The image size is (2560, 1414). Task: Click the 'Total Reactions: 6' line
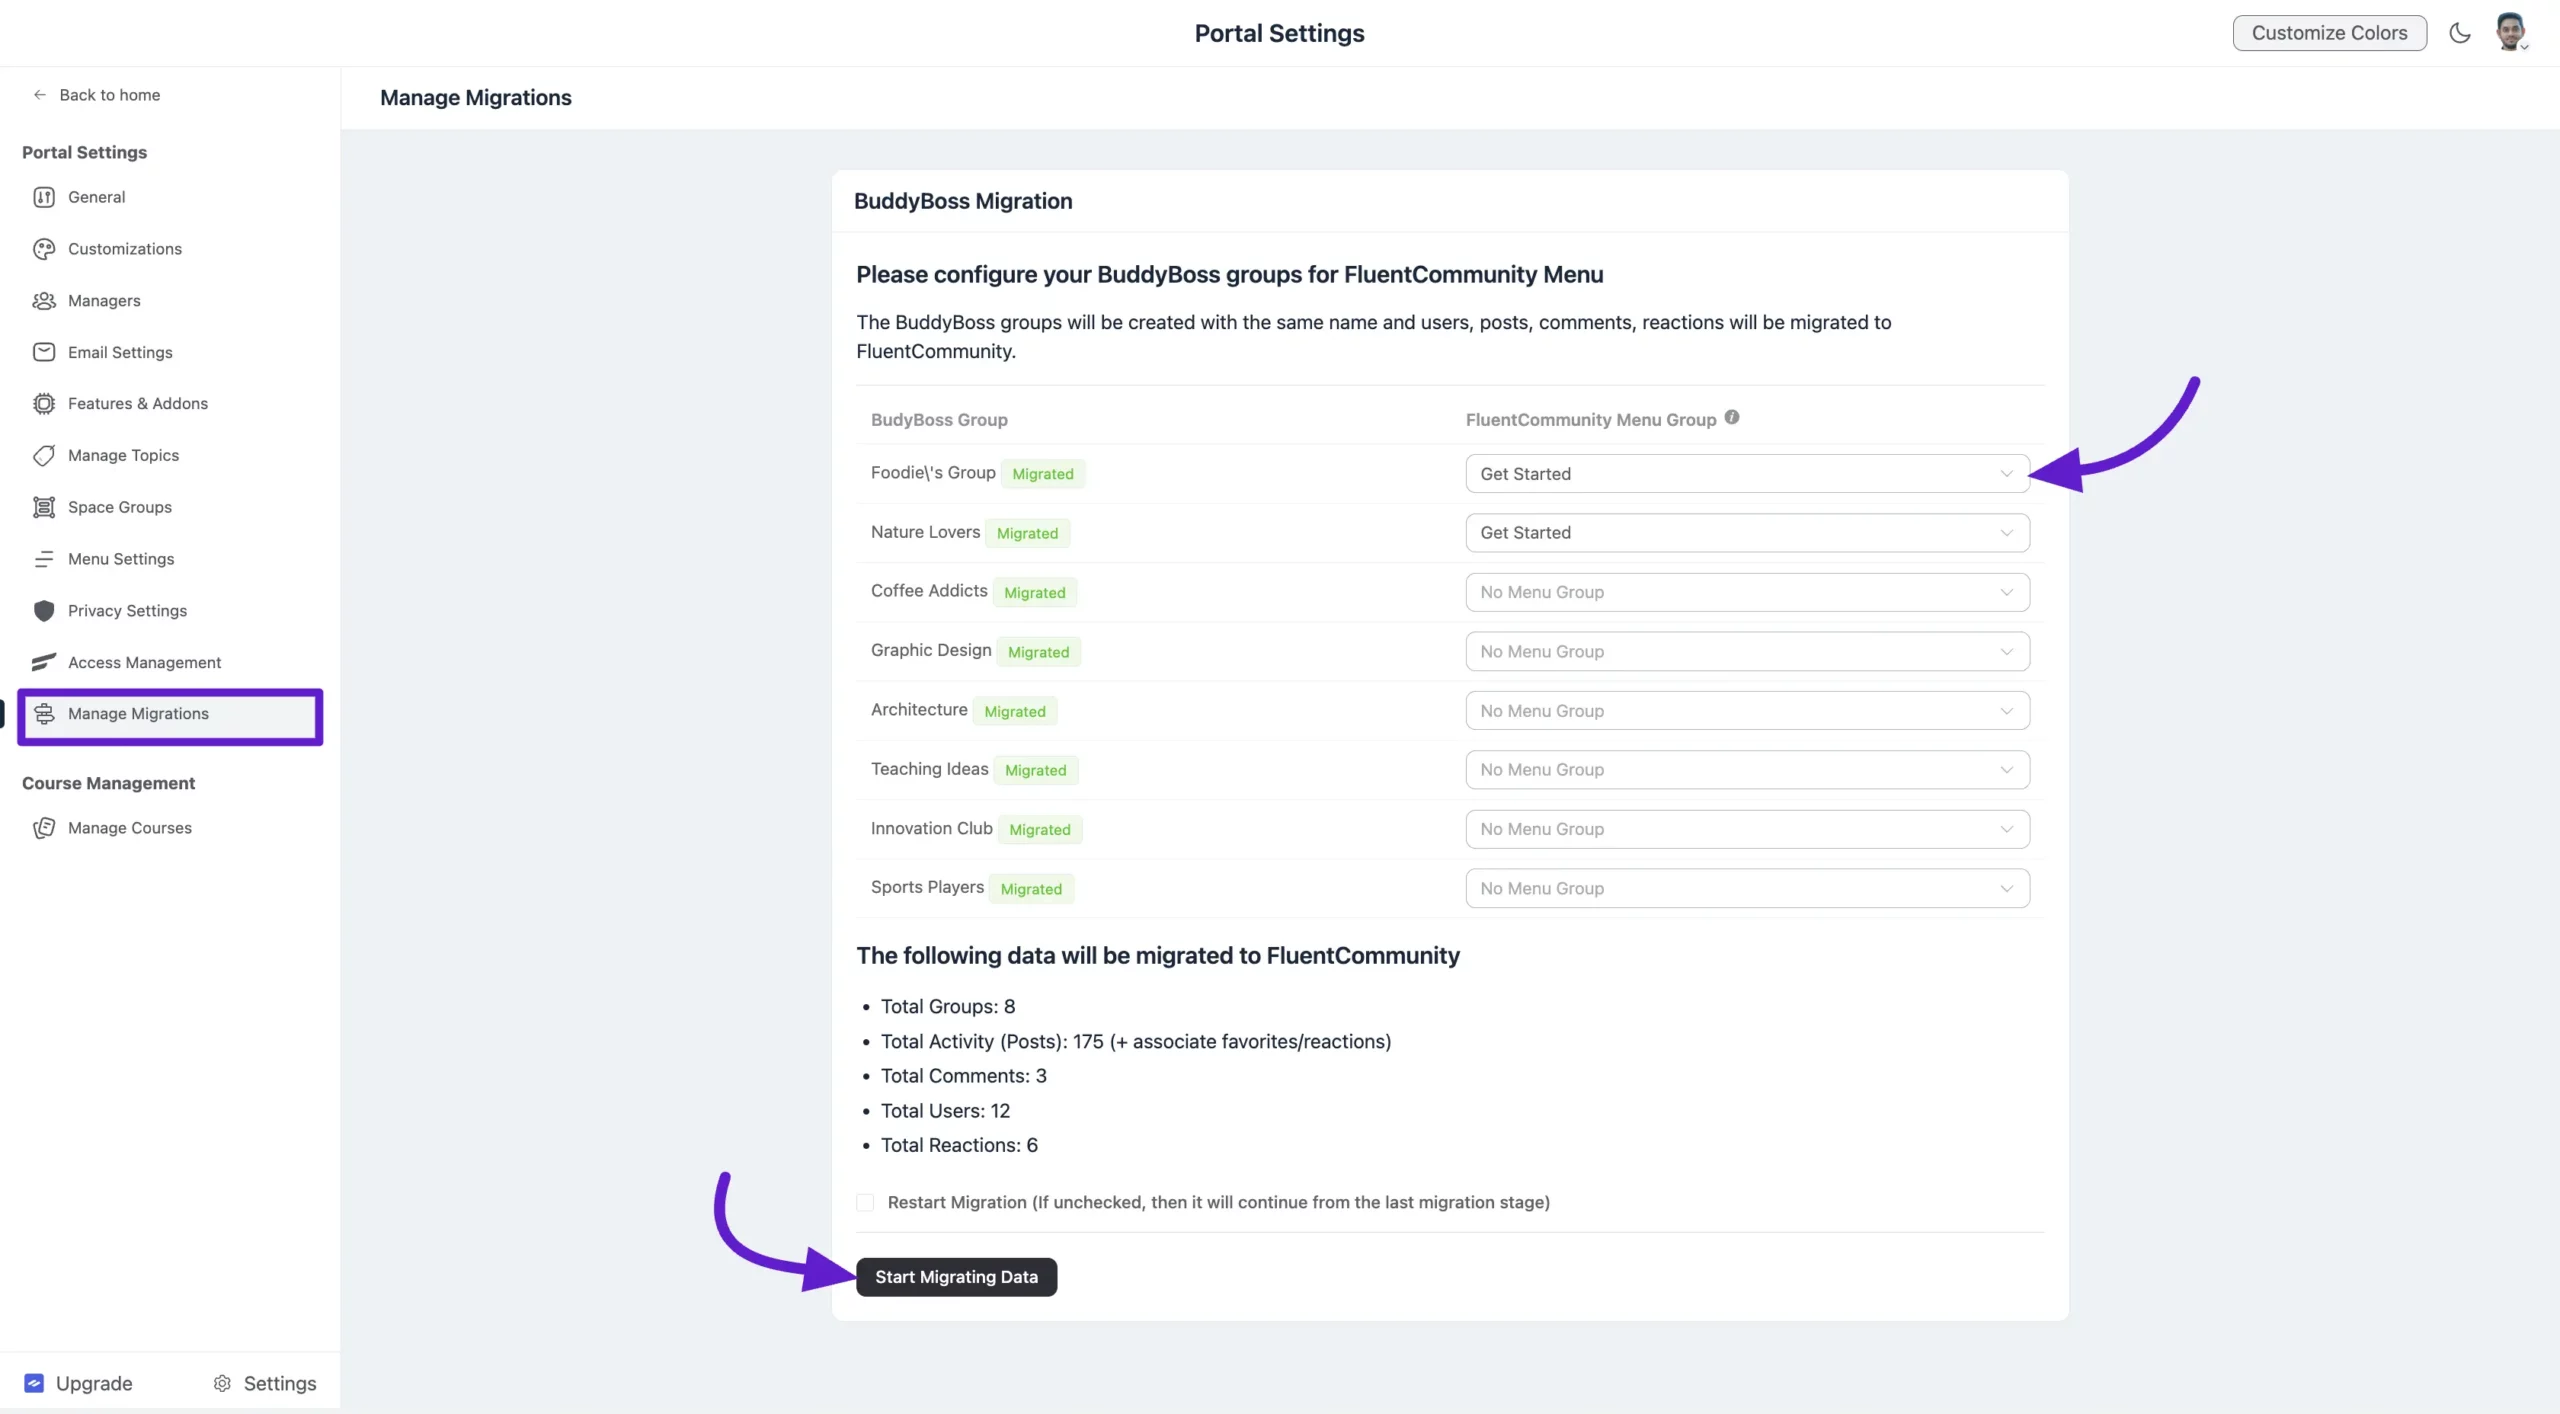coord(959,1145)
